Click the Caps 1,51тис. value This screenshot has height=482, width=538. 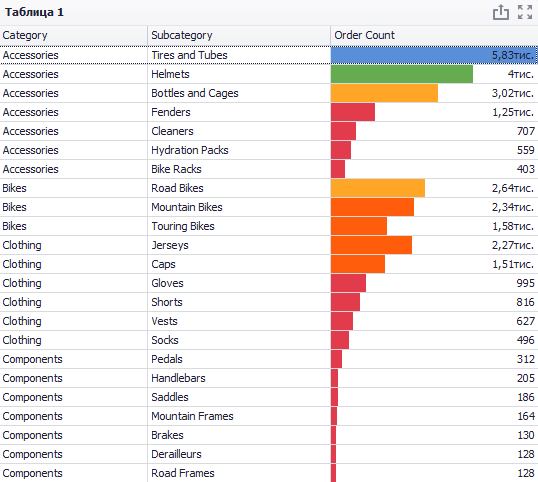click(x=513, y=264)
